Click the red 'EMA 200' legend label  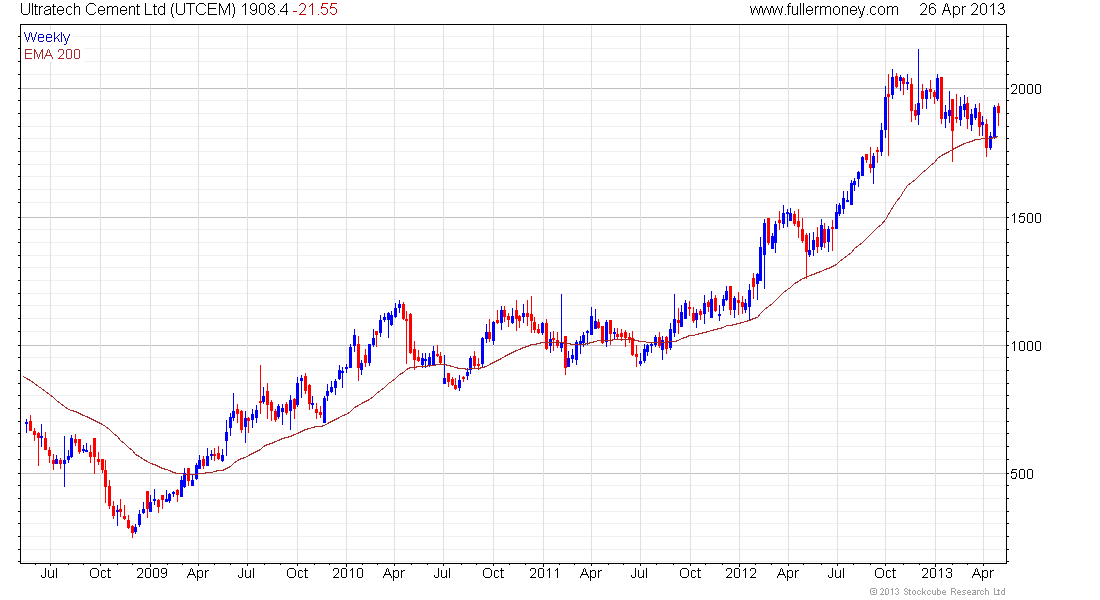click(x=52, y=55)
